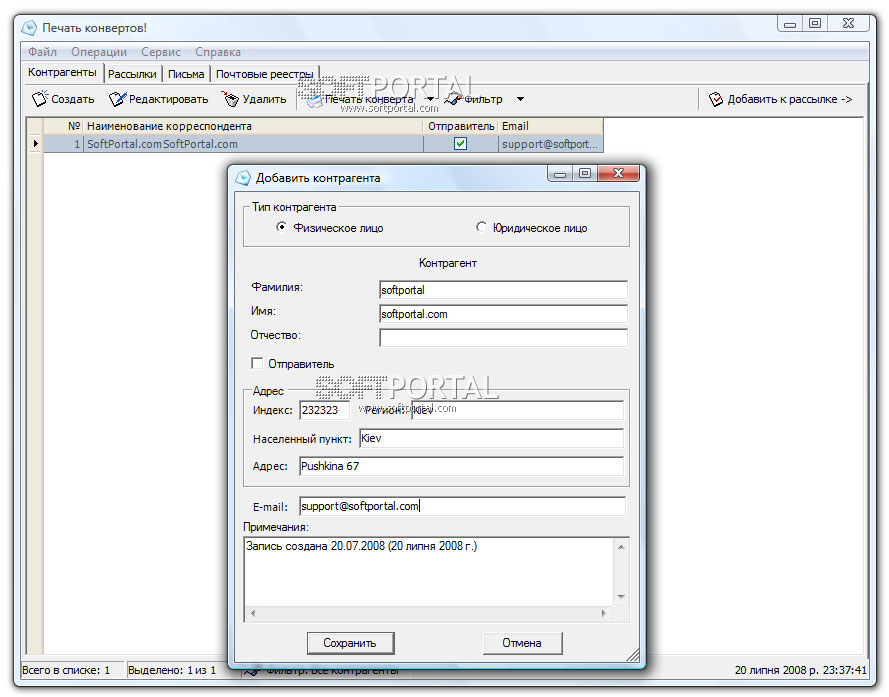
Task: Minimize the Печать конвертов main window
Action: pyautogui.click(x=789, y=23)
